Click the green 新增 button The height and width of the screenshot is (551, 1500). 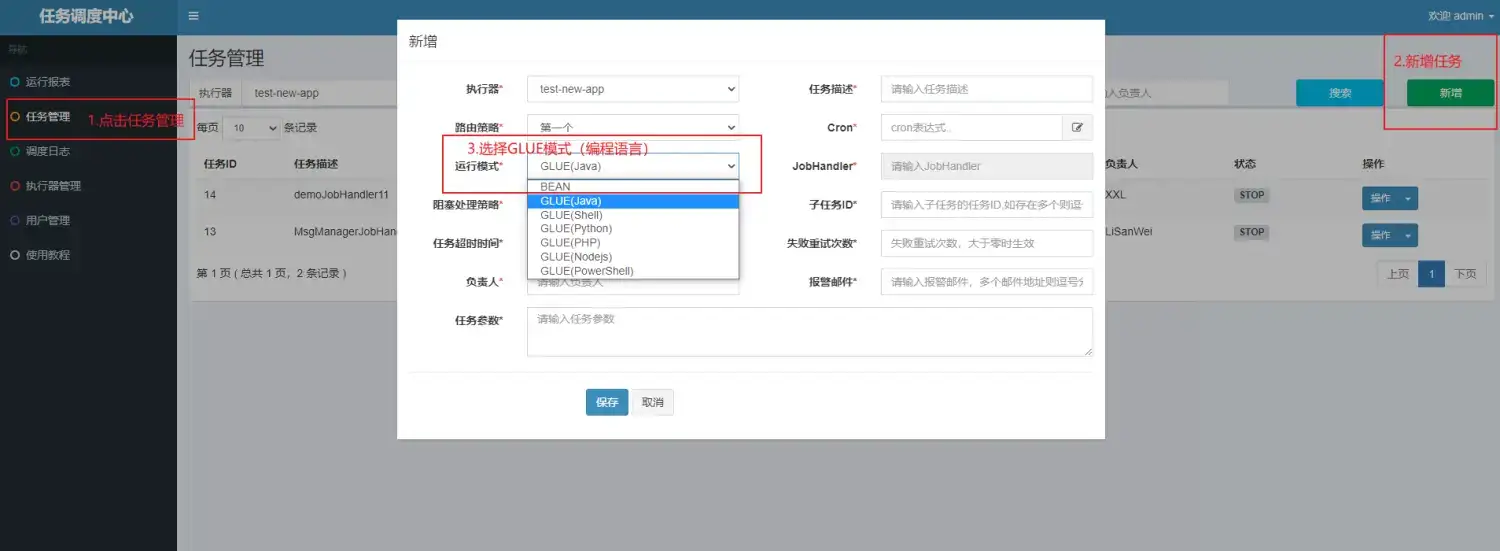click(1450, 93)
